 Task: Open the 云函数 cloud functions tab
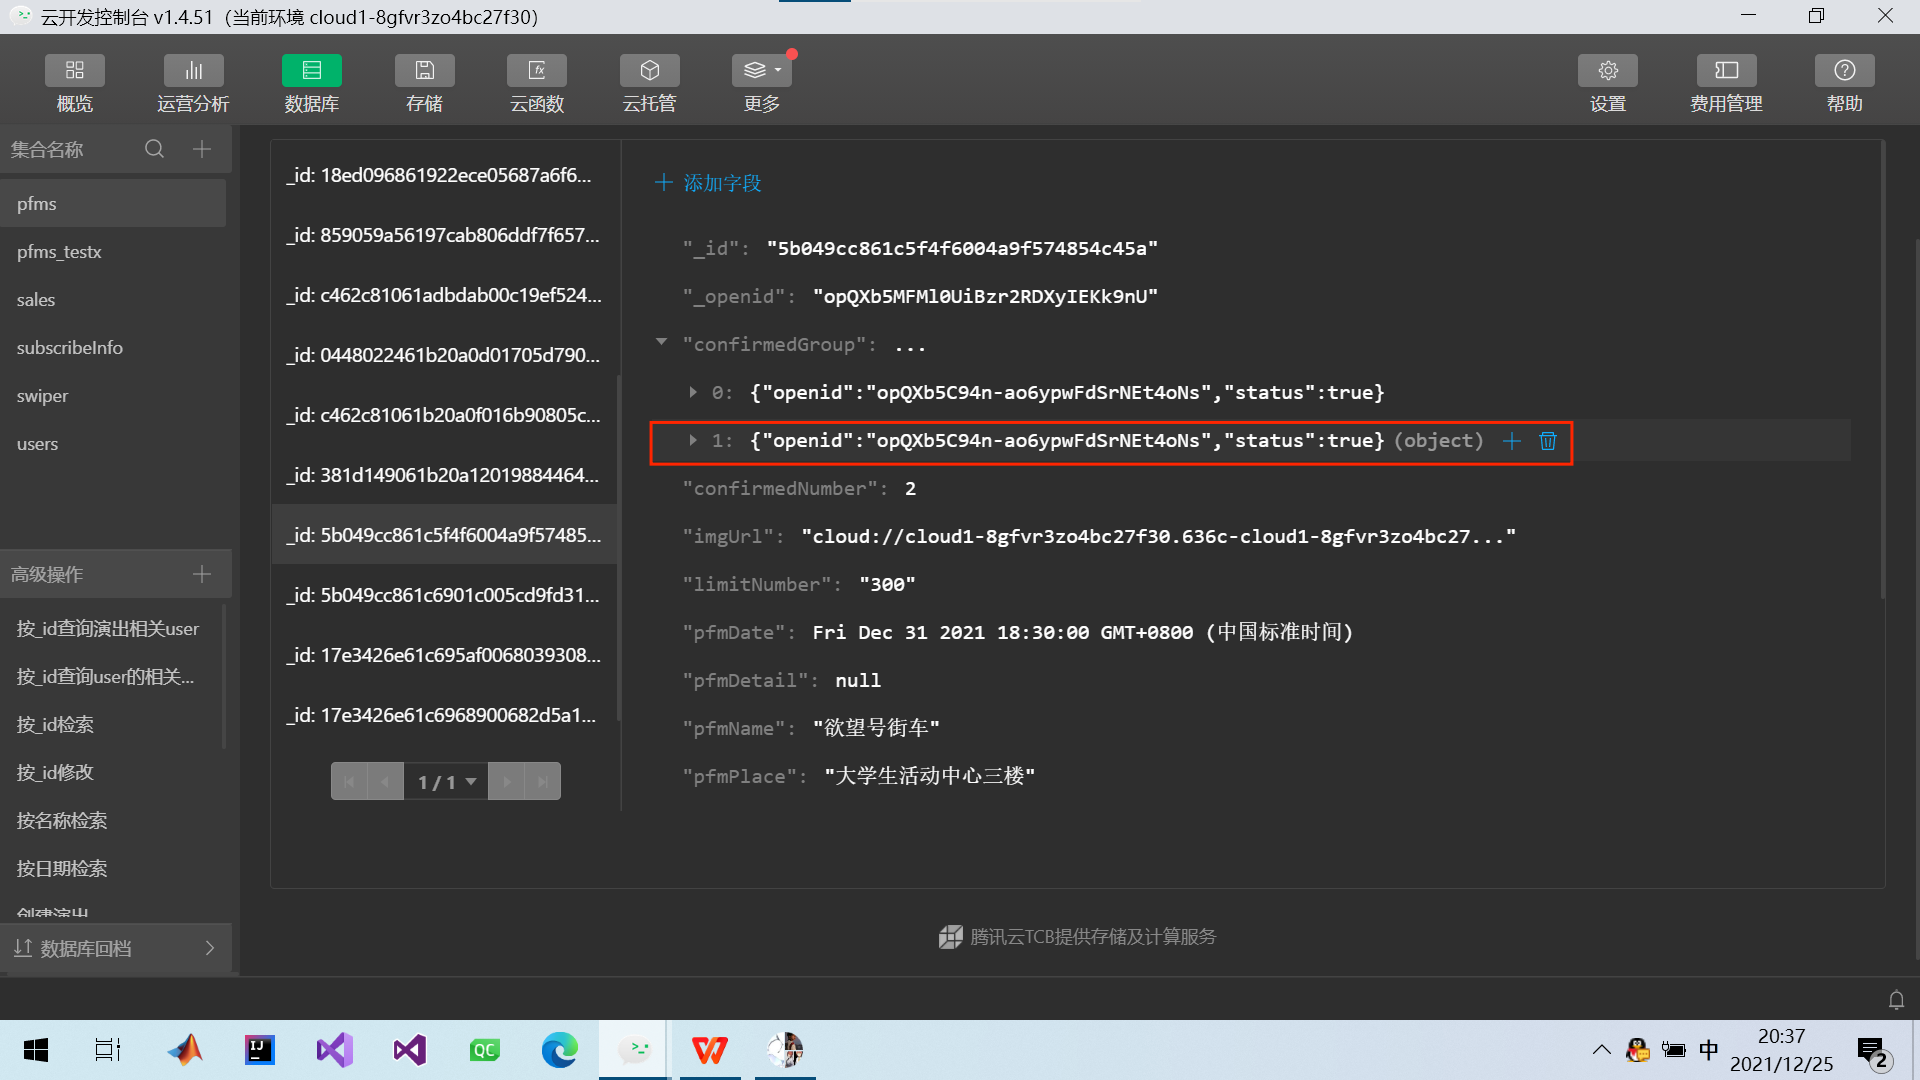tap(537, 84)
